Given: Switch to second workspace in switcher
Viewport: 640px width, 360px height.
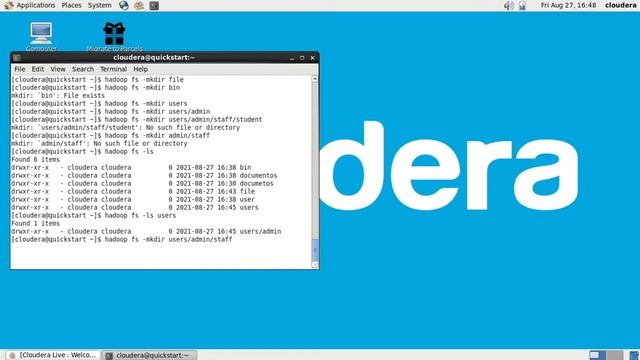Looking at the screenshot, I should point(615,355).
